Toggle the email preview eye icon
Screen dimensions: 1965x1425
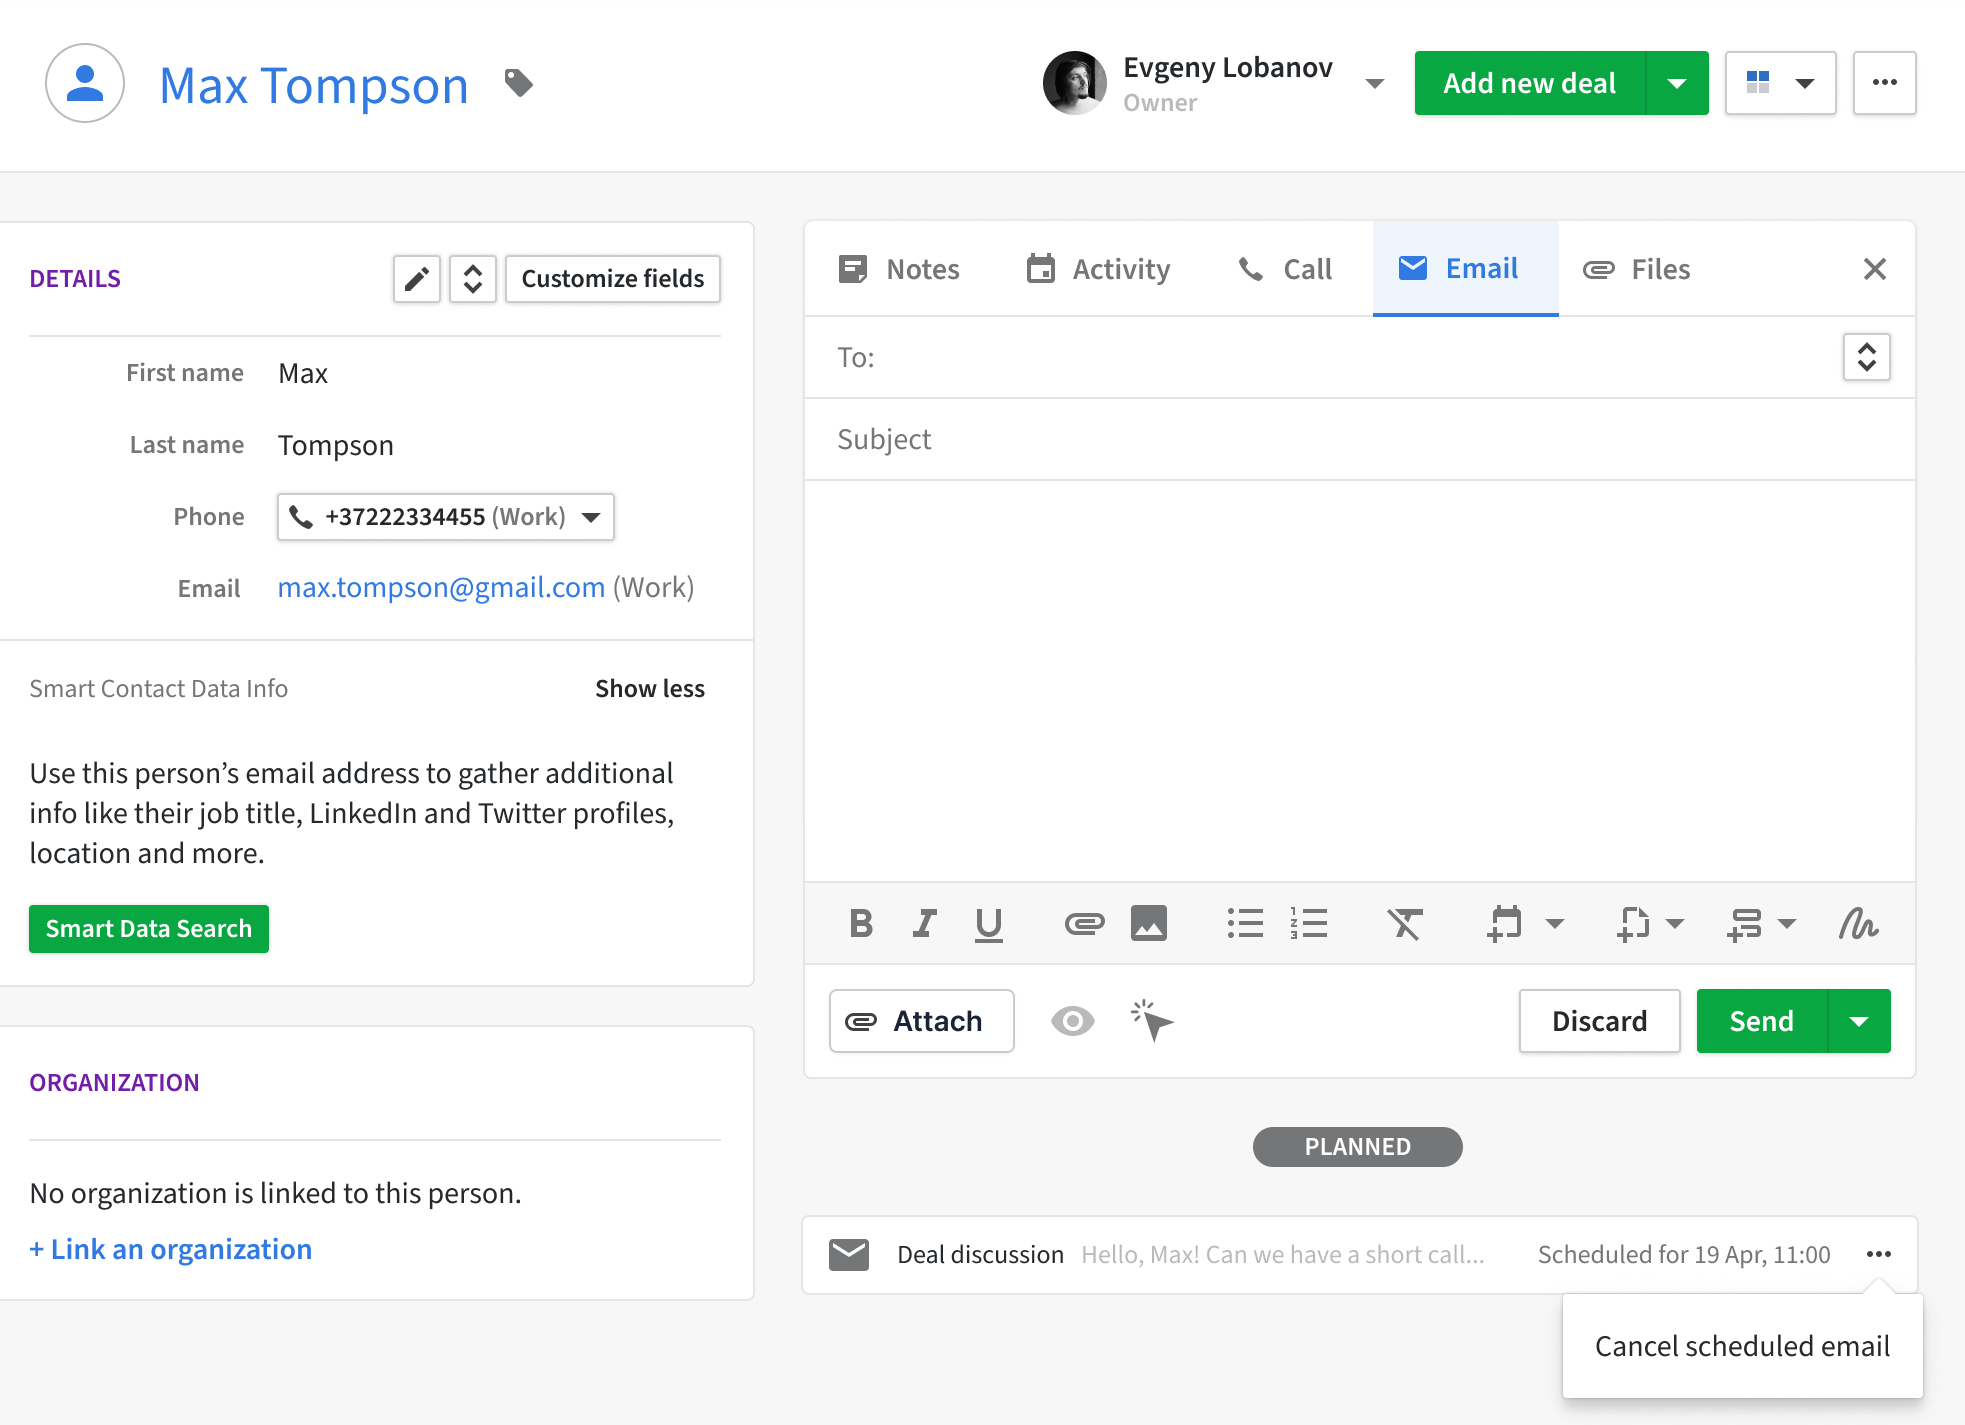click(x=1073, y=1019)
